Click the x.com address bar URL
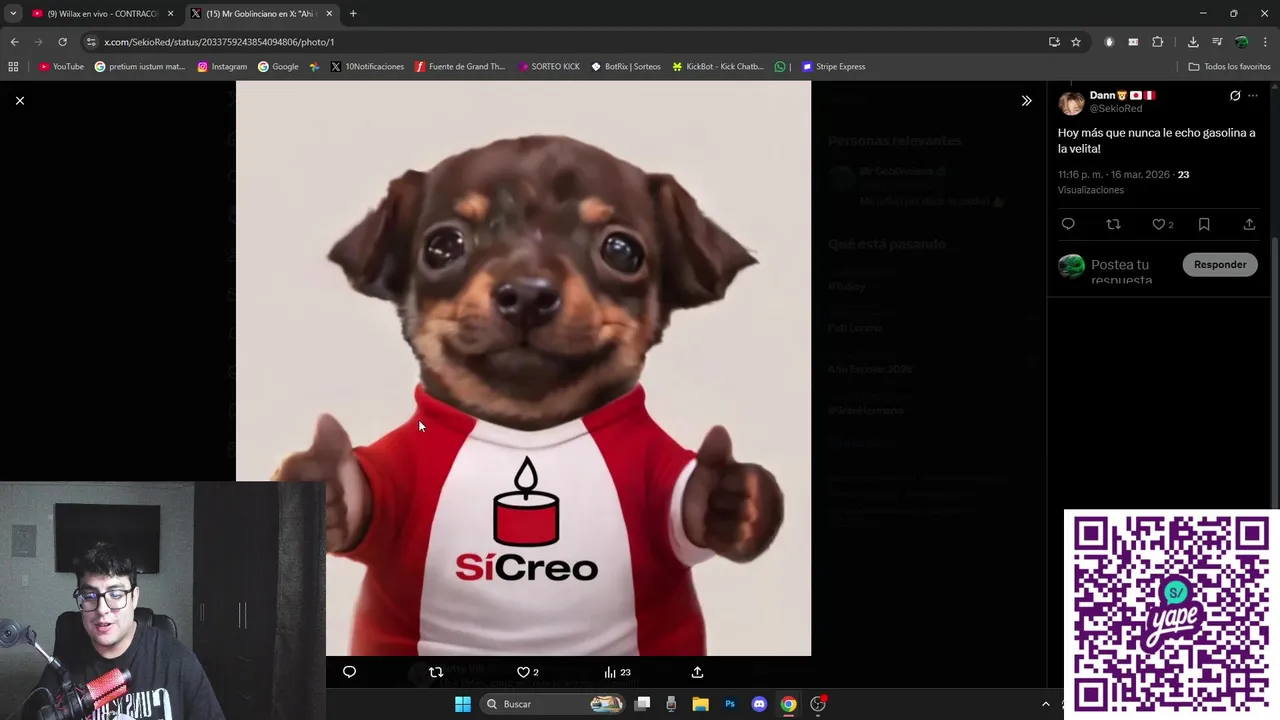The image size is (1280, 720). pos(219,42)
